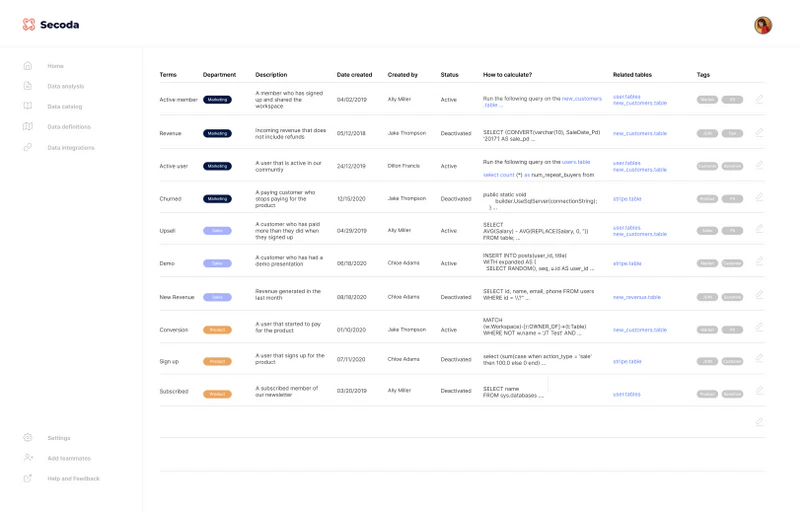
Task: Open stripe.table link in Churned row
Action: click(x=627, y=199)
